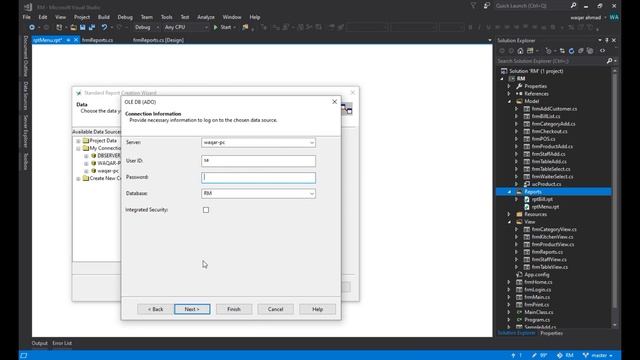Click the master git branch indicator in status bar
The height and width of the screenshot is (360, 640).
coord(598,356)
